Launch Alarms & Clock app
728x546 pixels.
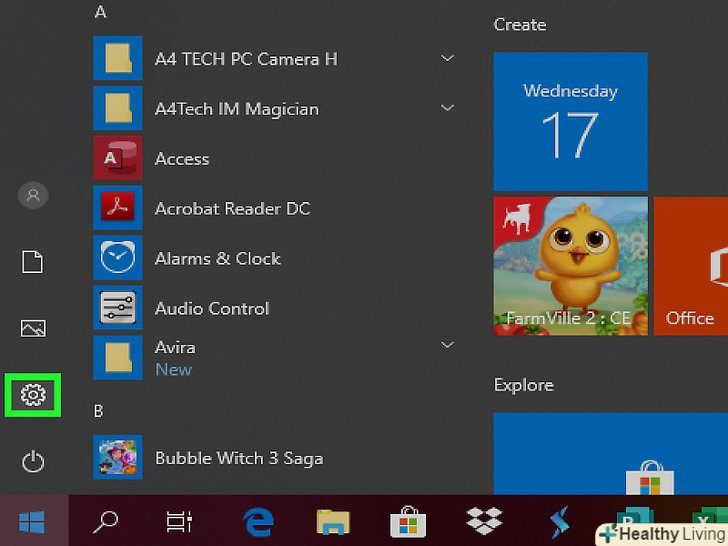coord(217,259)
